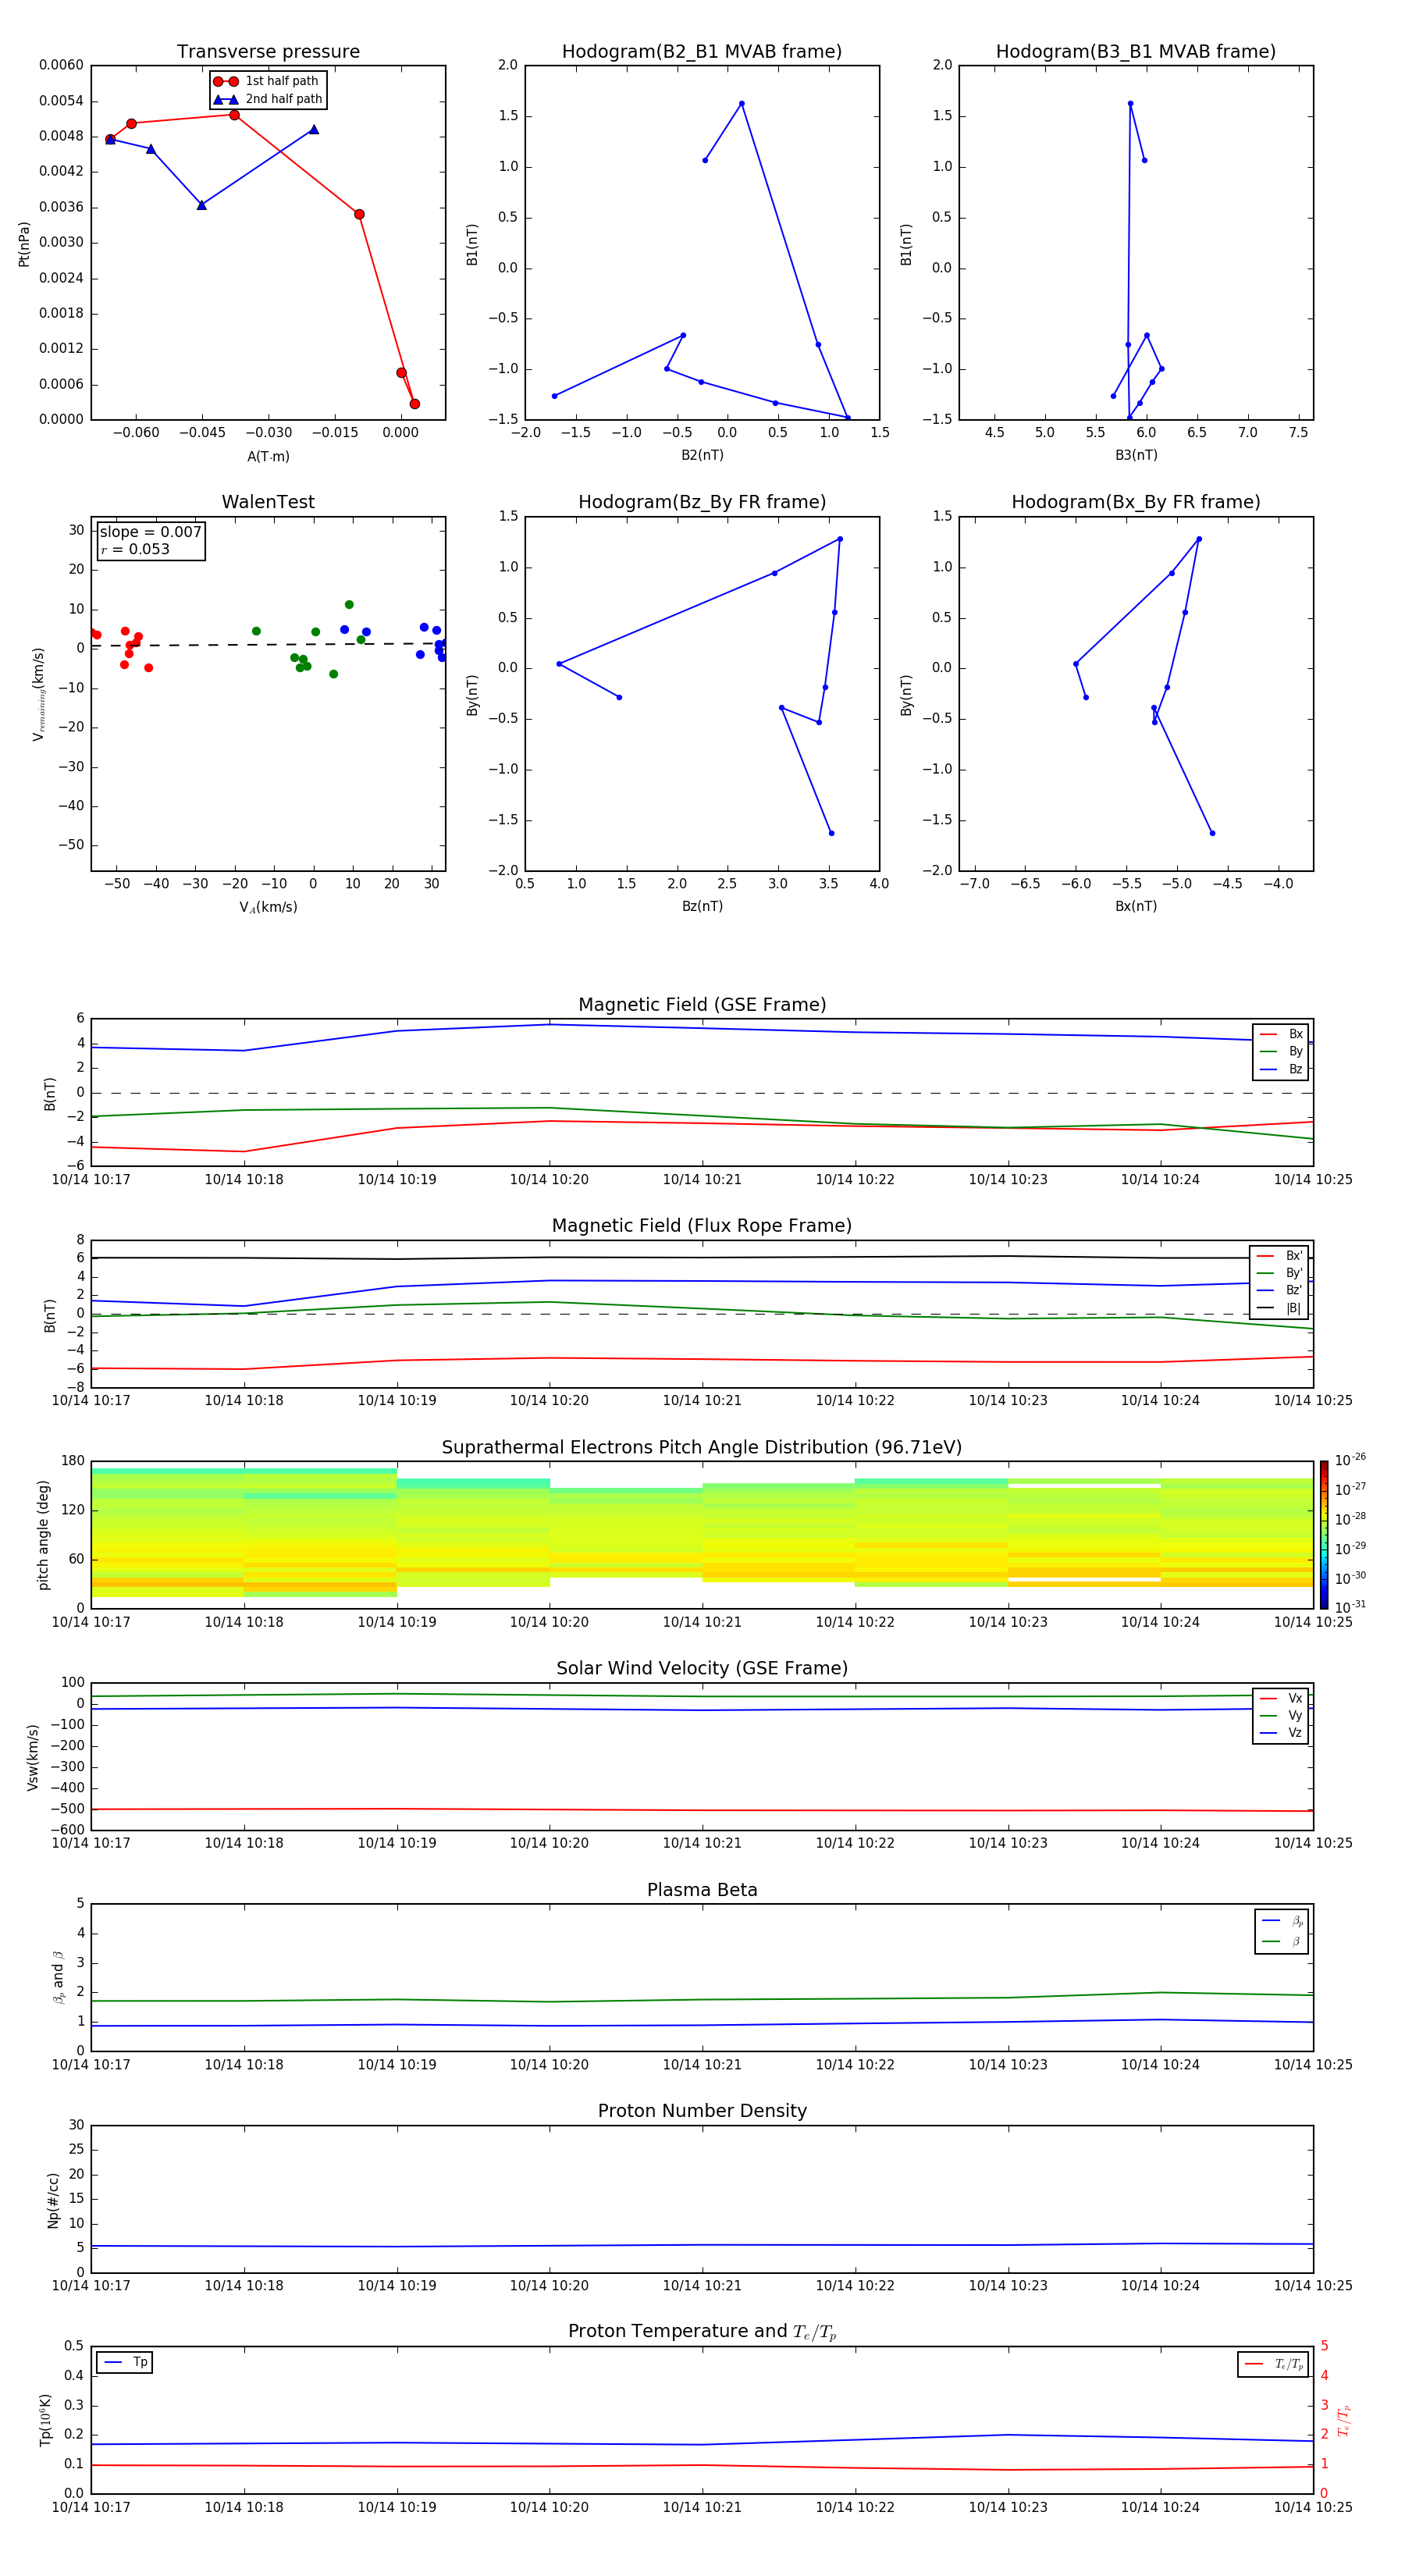Click the topmost point in B2_B1 hodogram
The height and width of the screenshot is (2576, 1405).
point(741,103)
